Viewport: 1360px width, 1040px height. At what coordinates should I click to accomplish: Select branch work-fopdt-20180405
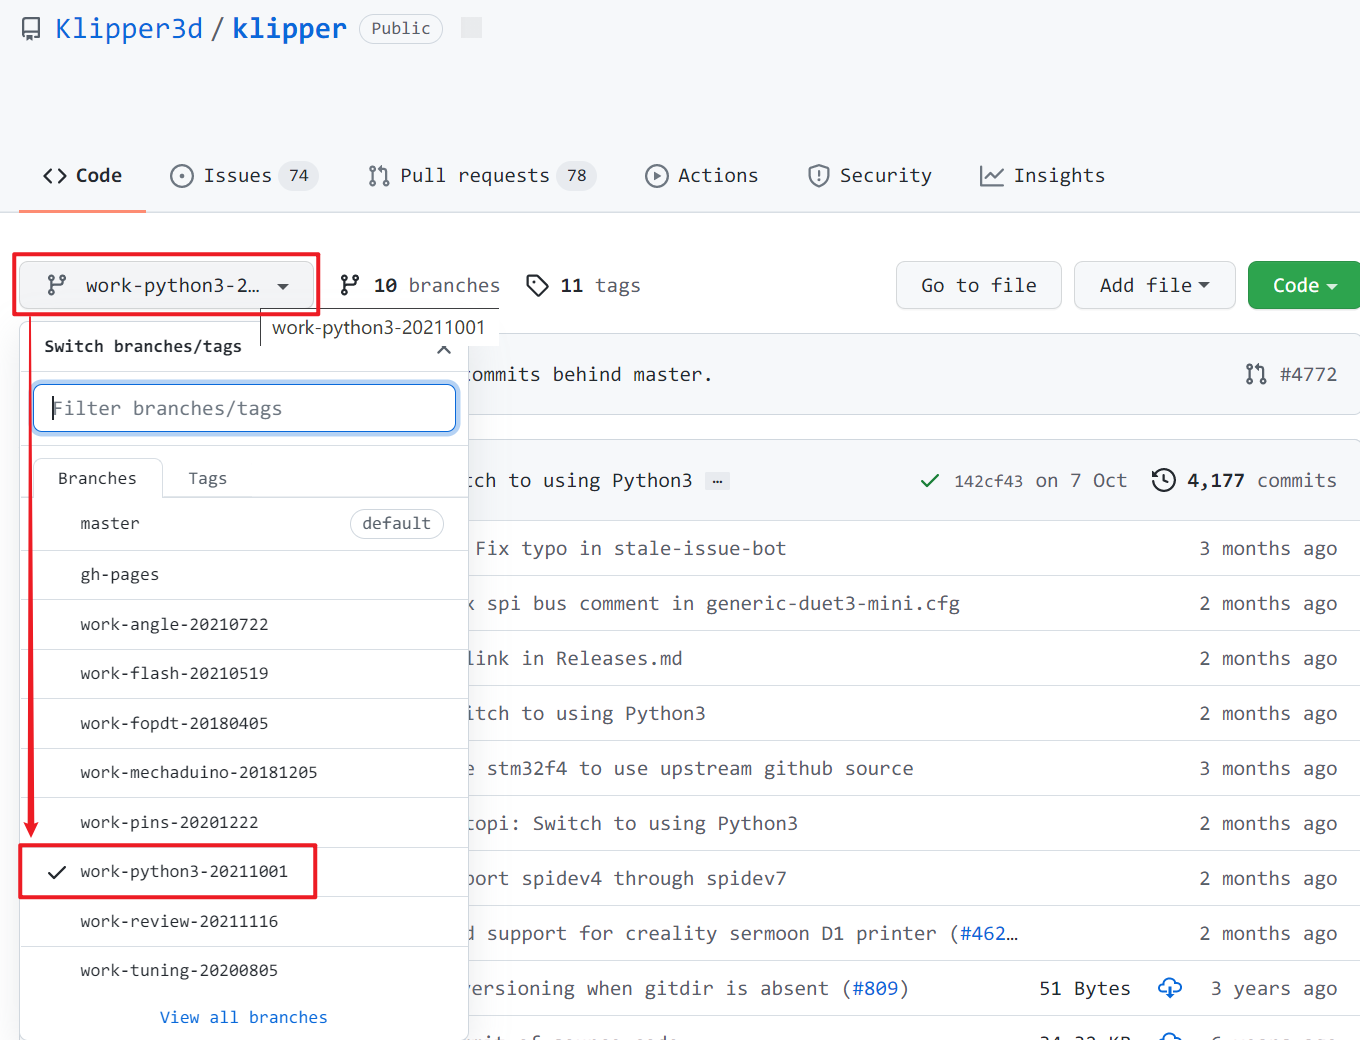(244, 724)
